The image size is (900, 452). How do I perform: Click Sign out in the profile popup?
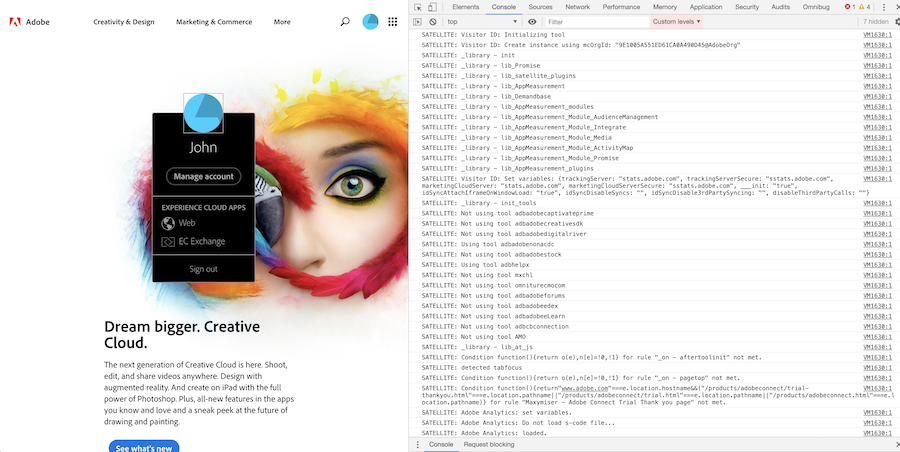click(x=203, y=269)
